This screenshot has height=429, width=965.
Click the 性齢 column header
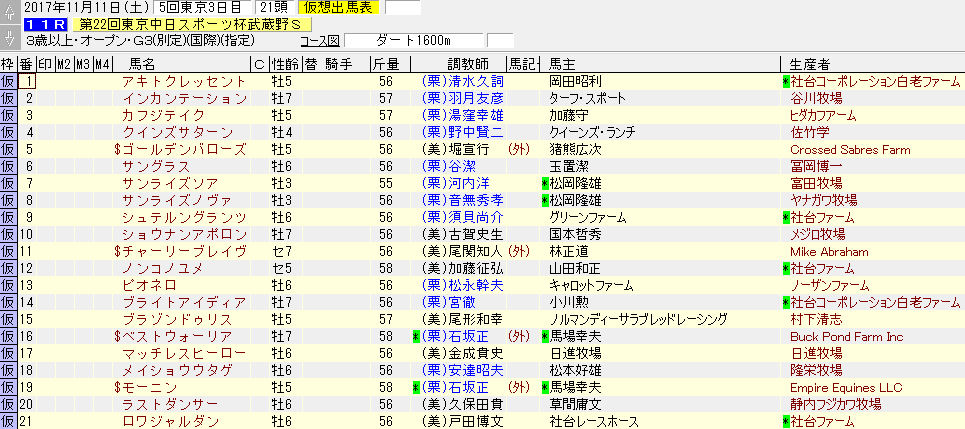(x=286, y=64)
